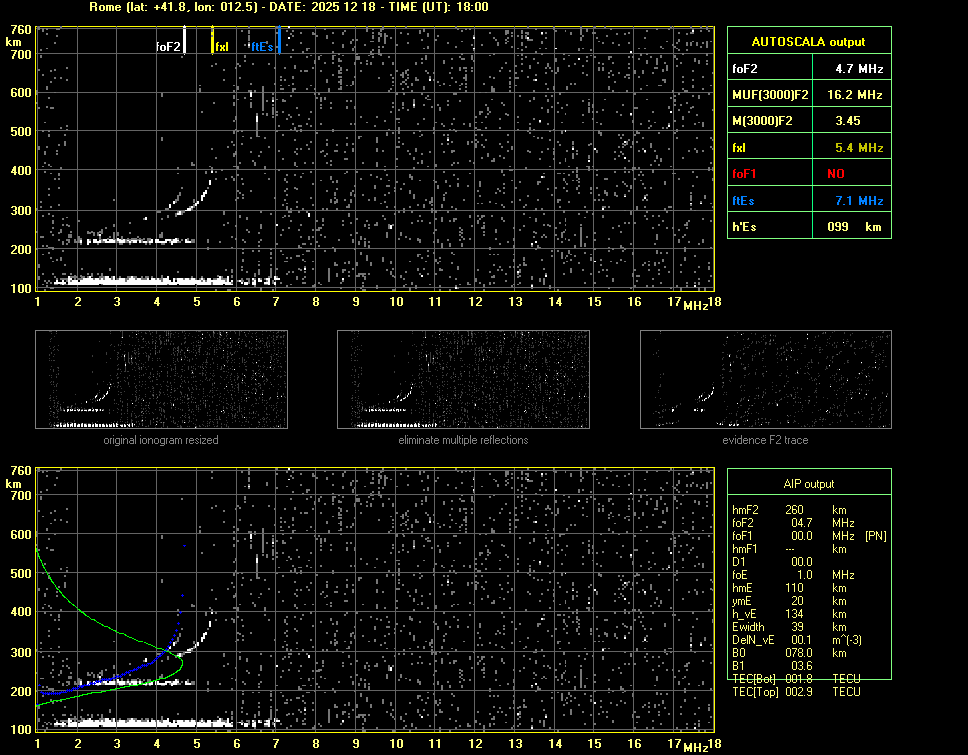Click the AUTOSCALA output table header
The height and width of the screenshot is (755, 968).
[x=808, y=42]
